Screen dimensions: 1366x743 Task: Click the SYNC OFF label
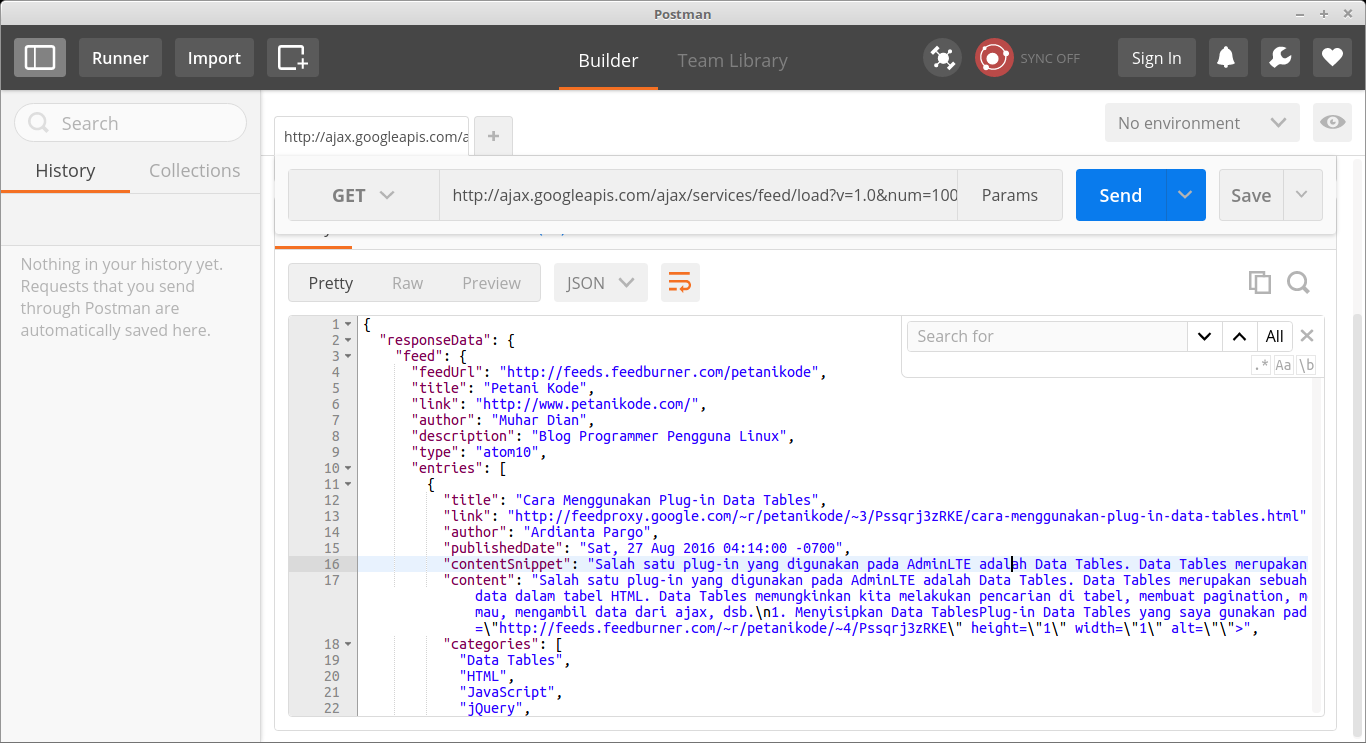coord(1050,58)
